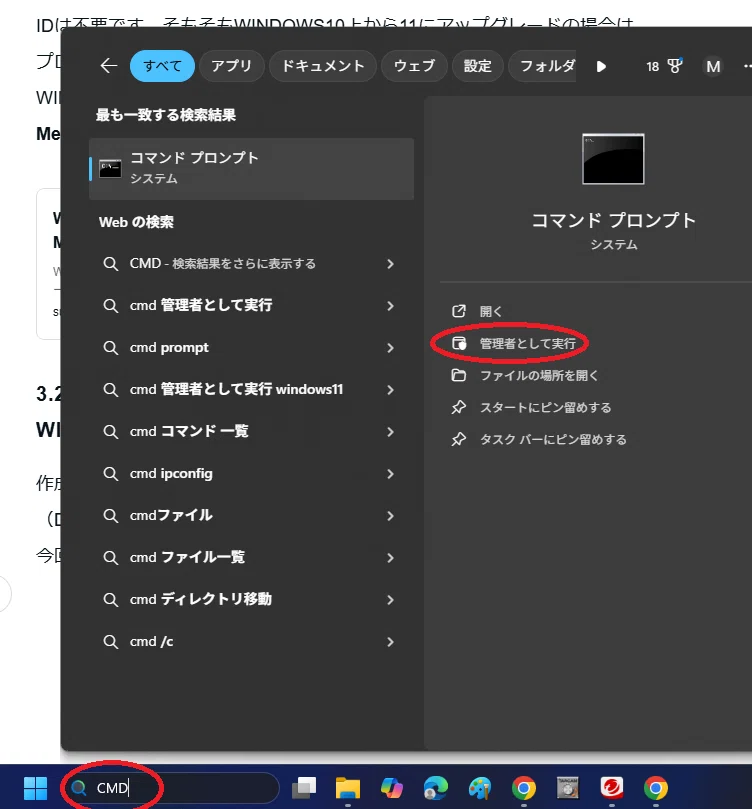The height and width of the screenshot is (809, 752).
Task: Click ファイルの場所を開く option
Action: pos(539,375)
